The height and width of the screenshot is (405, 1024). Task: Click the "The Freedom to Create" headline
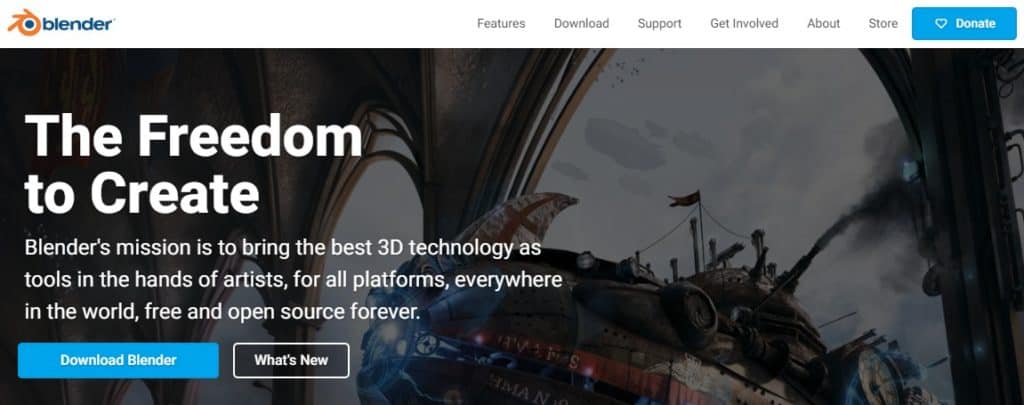tap(193, 163)
